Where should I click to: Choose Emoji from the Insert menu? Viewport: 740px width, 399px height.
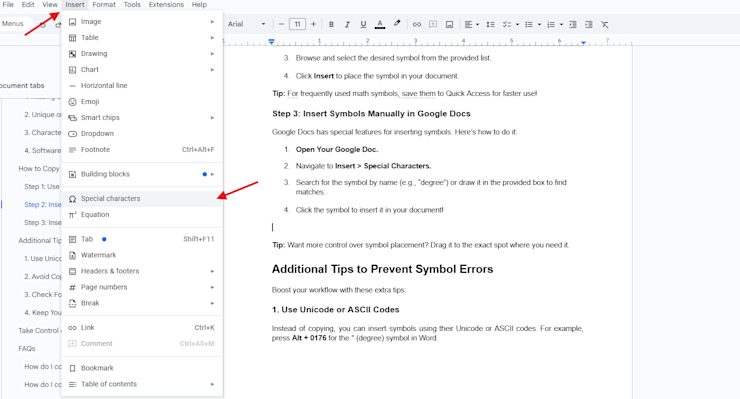142,102
